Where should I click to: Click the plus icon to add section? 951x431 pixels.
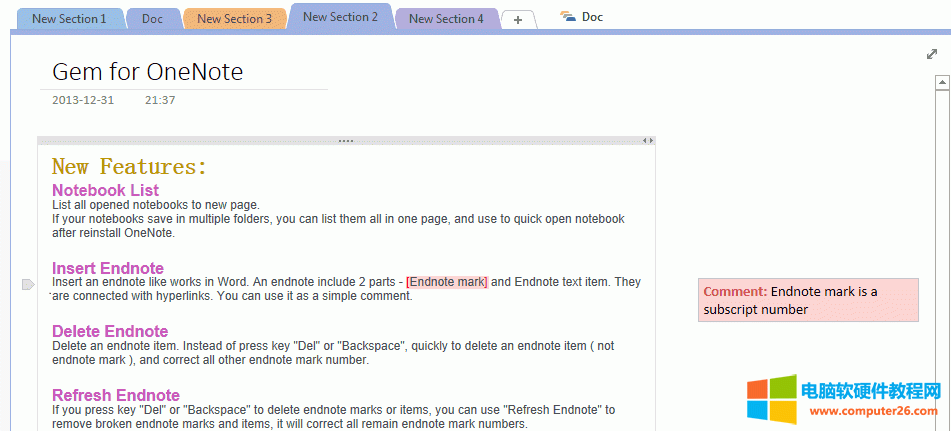point(517,20)
